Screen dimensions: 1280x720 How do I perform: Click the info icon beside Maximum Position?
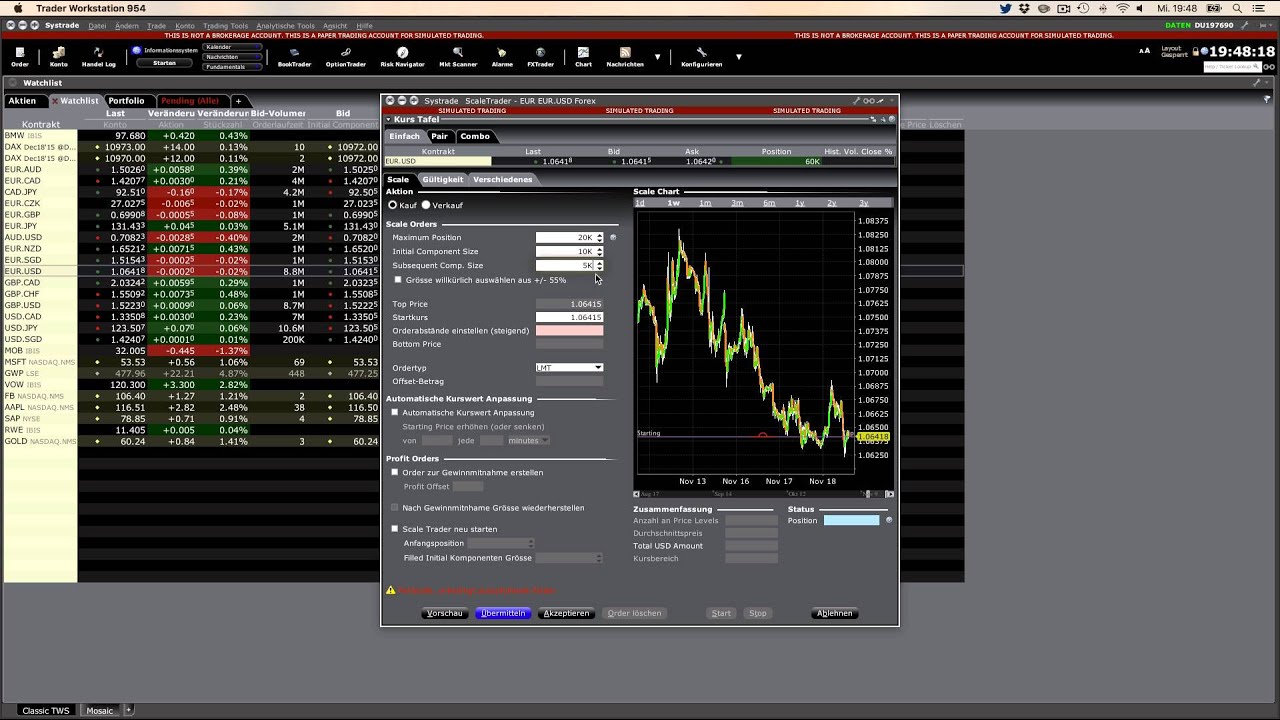tap(612, 238)
